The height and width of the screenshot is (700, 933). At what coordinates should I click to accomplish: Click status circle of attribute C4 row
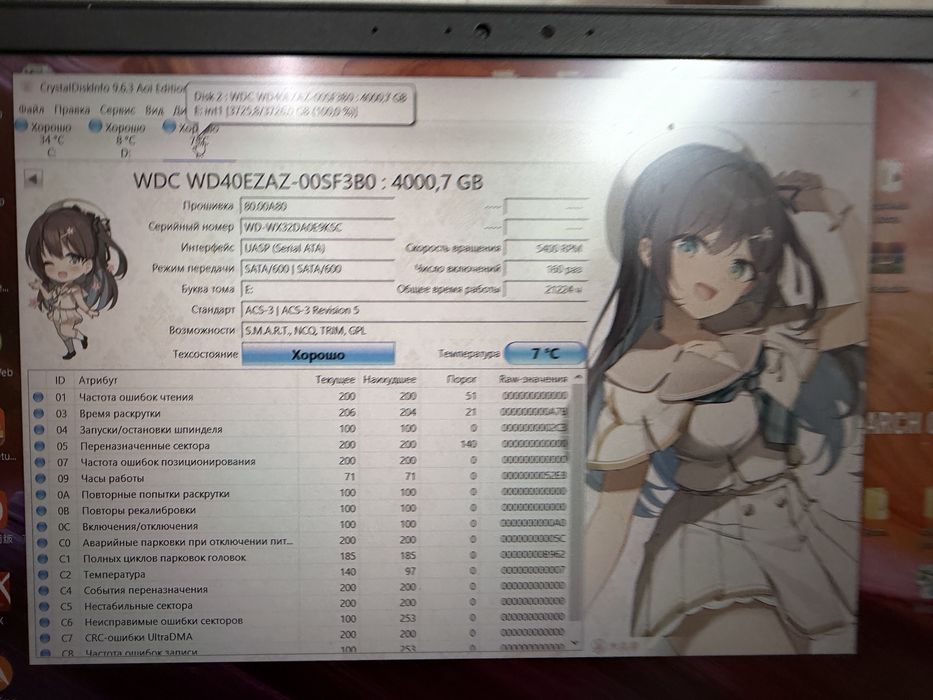tap(44, 590)
